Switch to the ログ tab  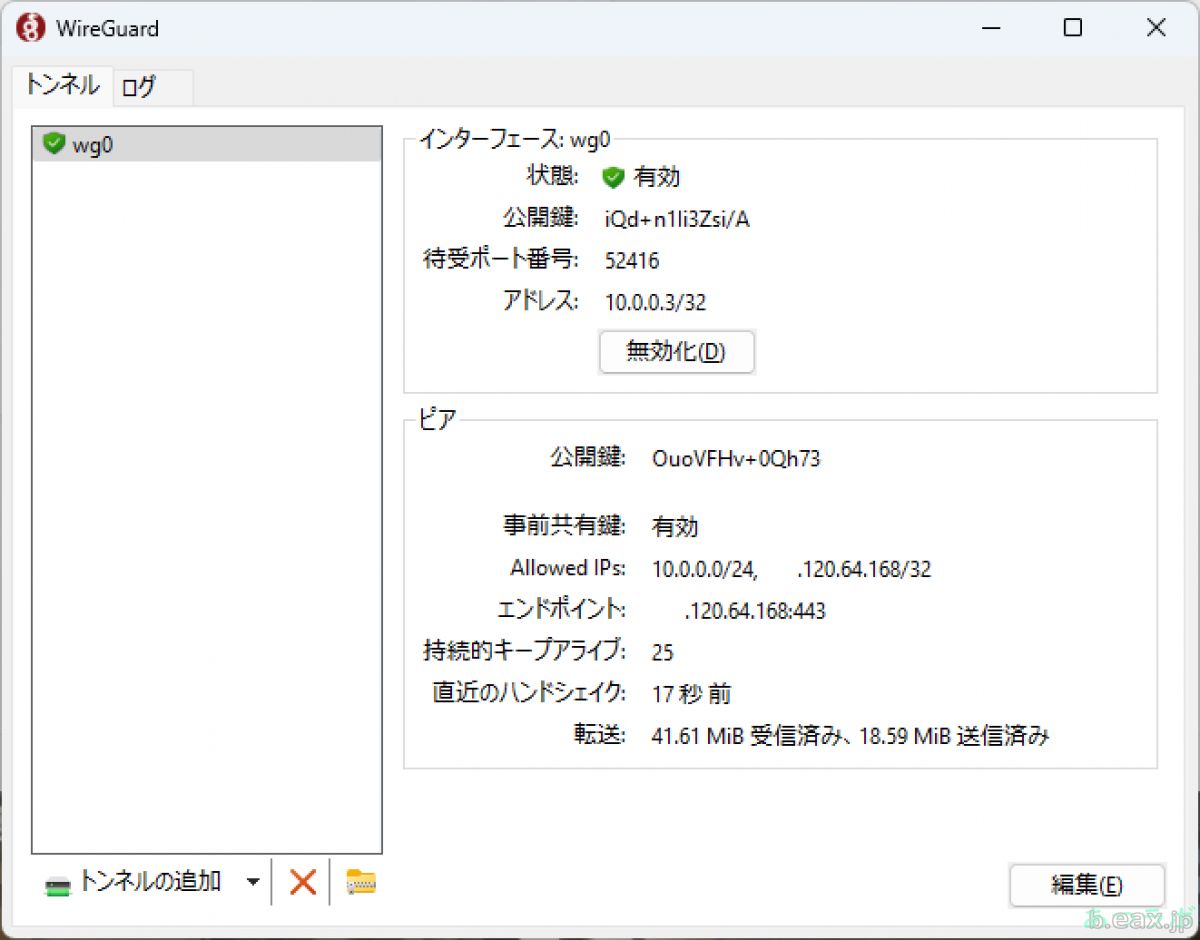138,86
